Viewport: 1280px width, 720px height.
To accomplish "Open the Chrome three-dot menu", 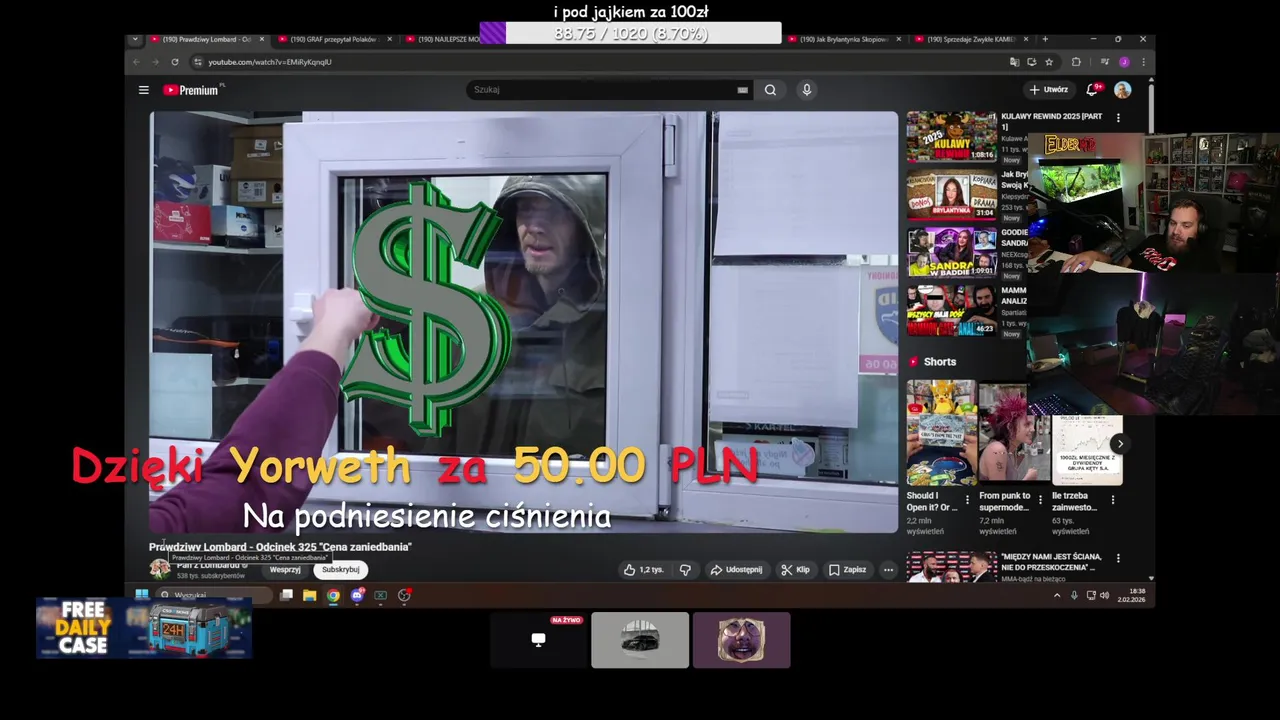I will pyautogui.click(x=1143, y=62).
